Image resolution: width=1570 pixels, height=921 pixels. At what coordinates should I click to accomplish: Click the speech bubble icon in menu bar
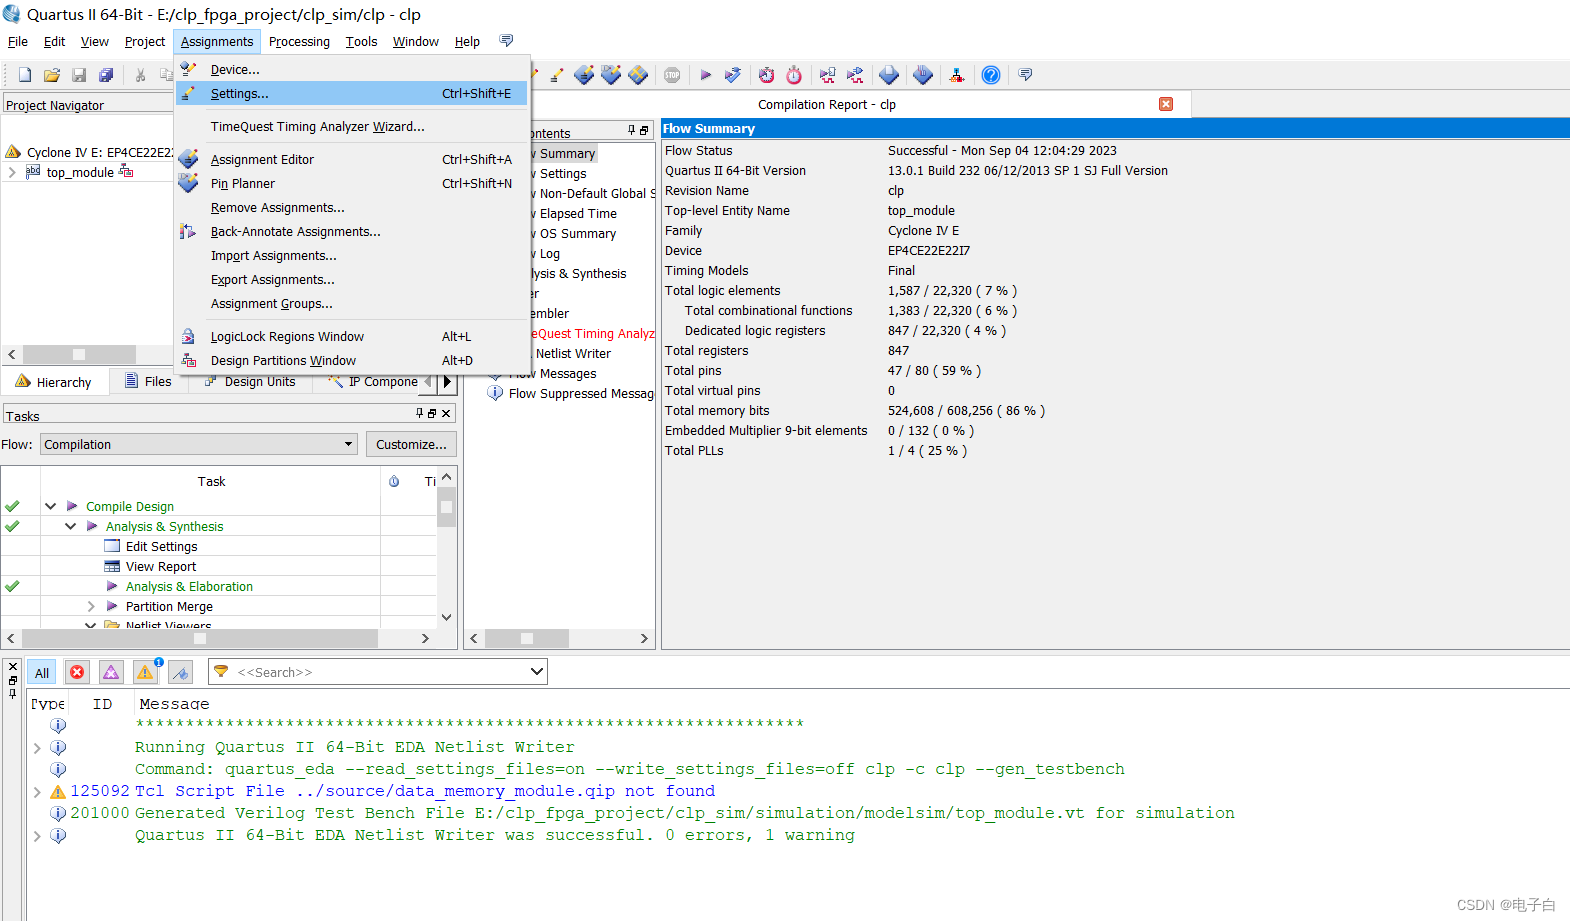(x=506, y=41)
